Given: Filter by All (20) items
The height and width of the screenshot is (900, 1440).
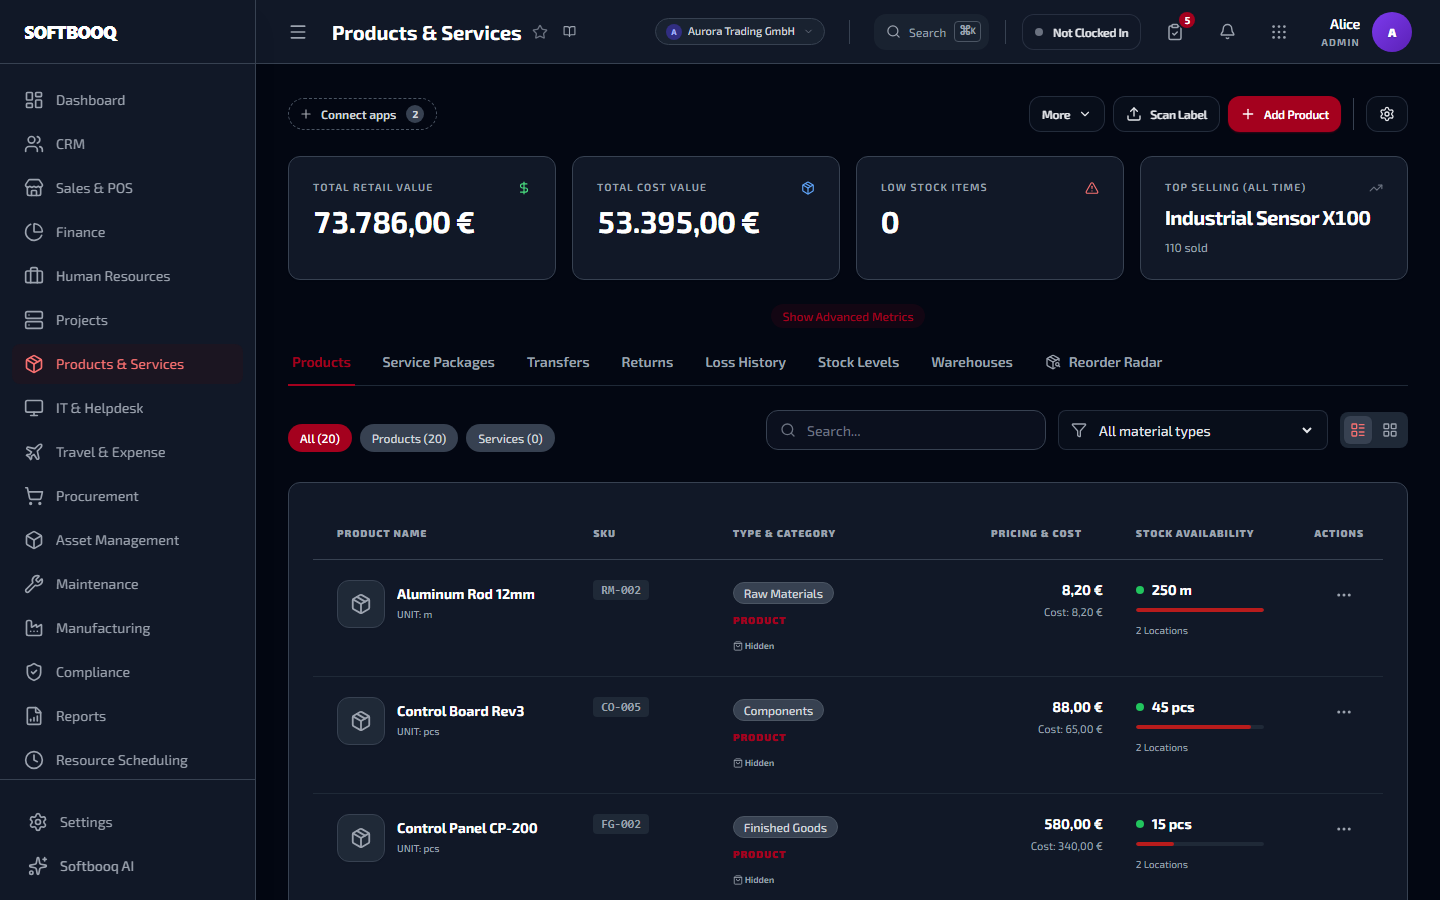Looking at the screenshot, I should coord(320,438).
